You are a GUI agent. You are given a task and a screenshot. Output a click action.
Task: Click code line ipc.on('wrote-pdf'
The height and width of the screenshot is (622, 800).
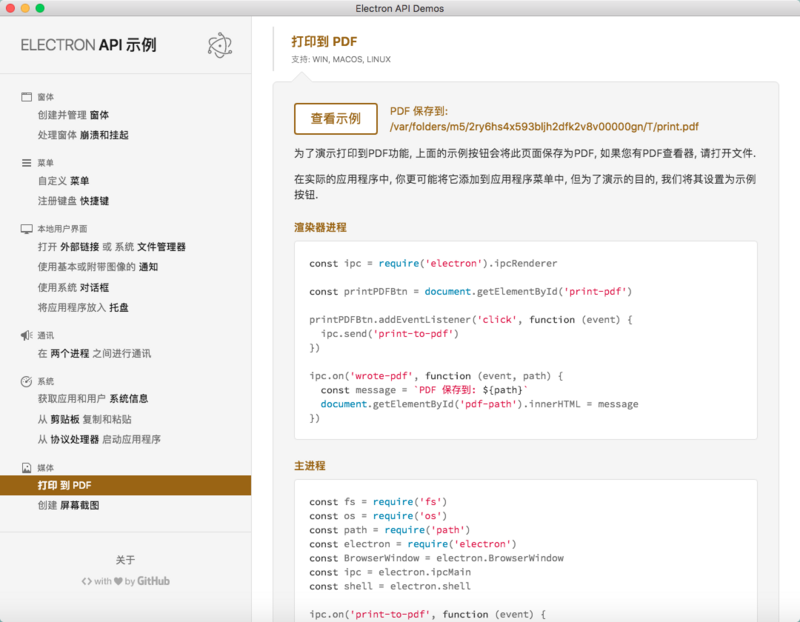pos(436,376)
